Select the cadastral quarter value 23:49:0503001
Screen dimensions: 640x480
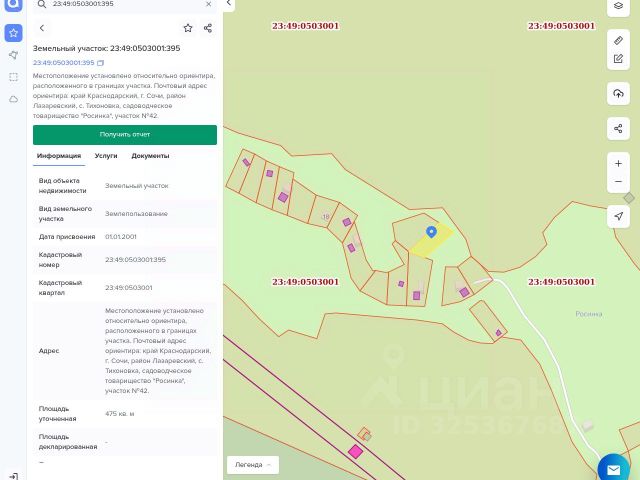(129, 288)
